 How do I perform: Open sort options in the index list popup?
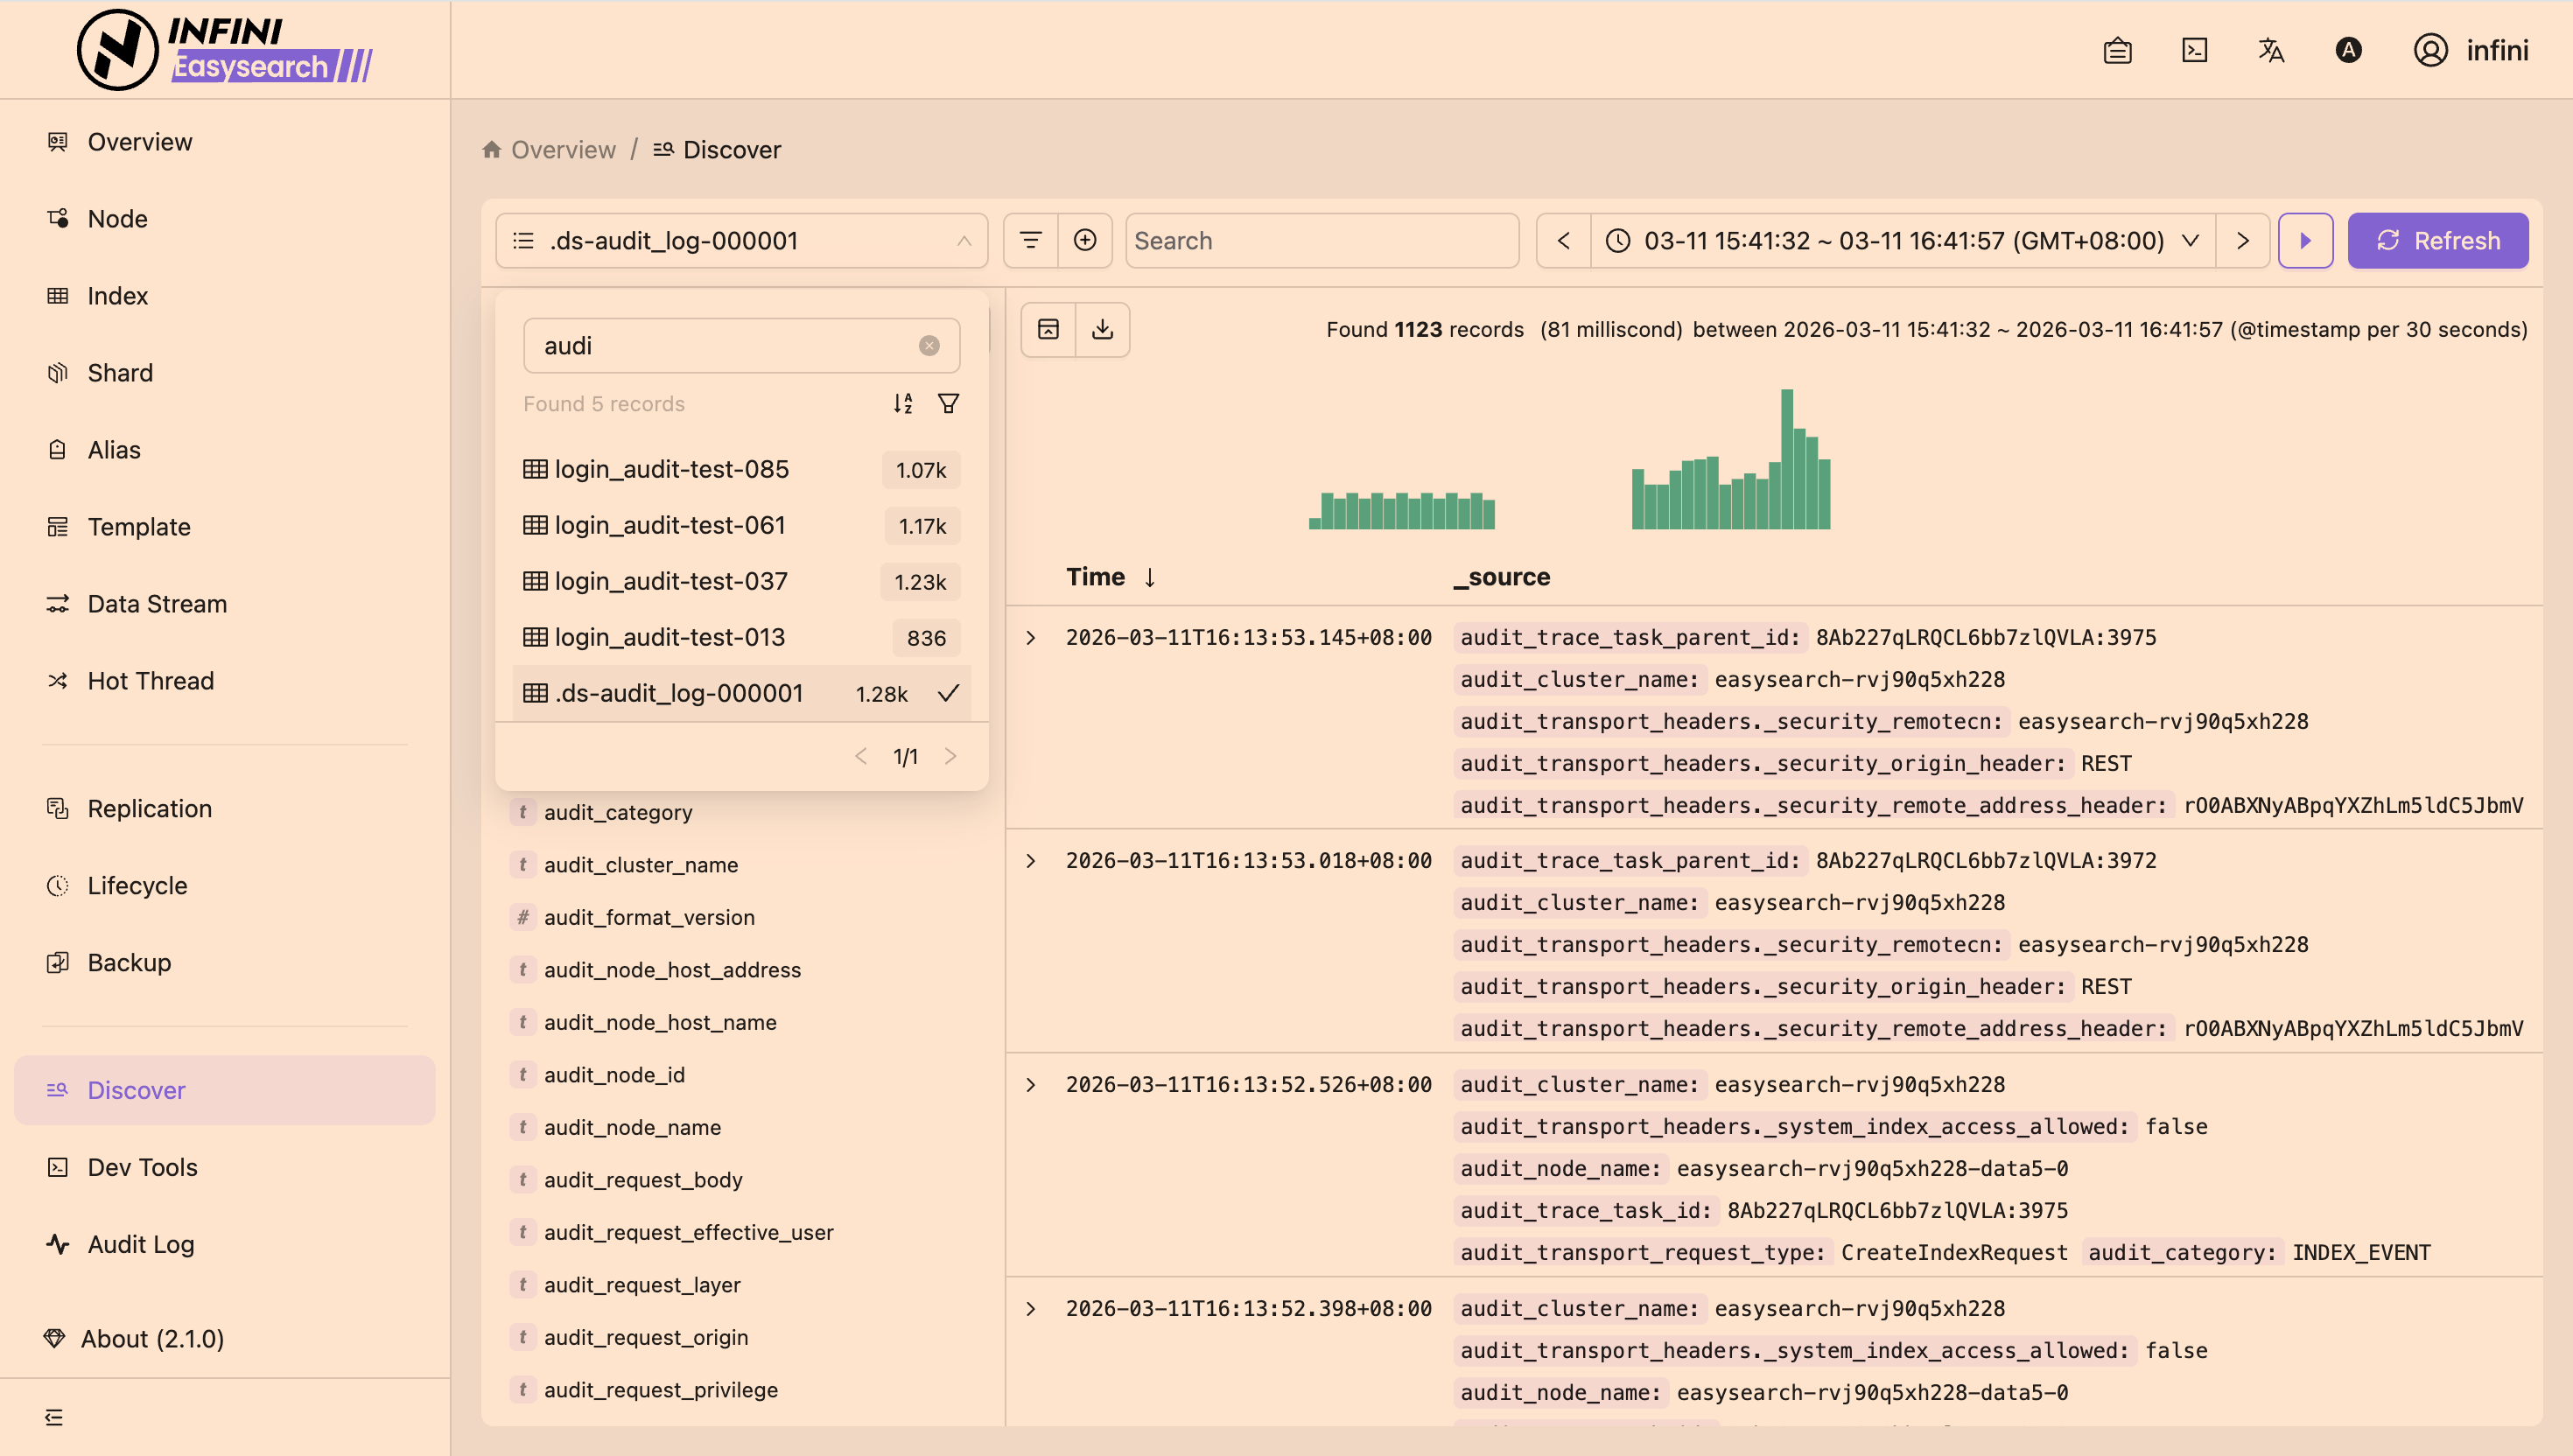(902, 403)
